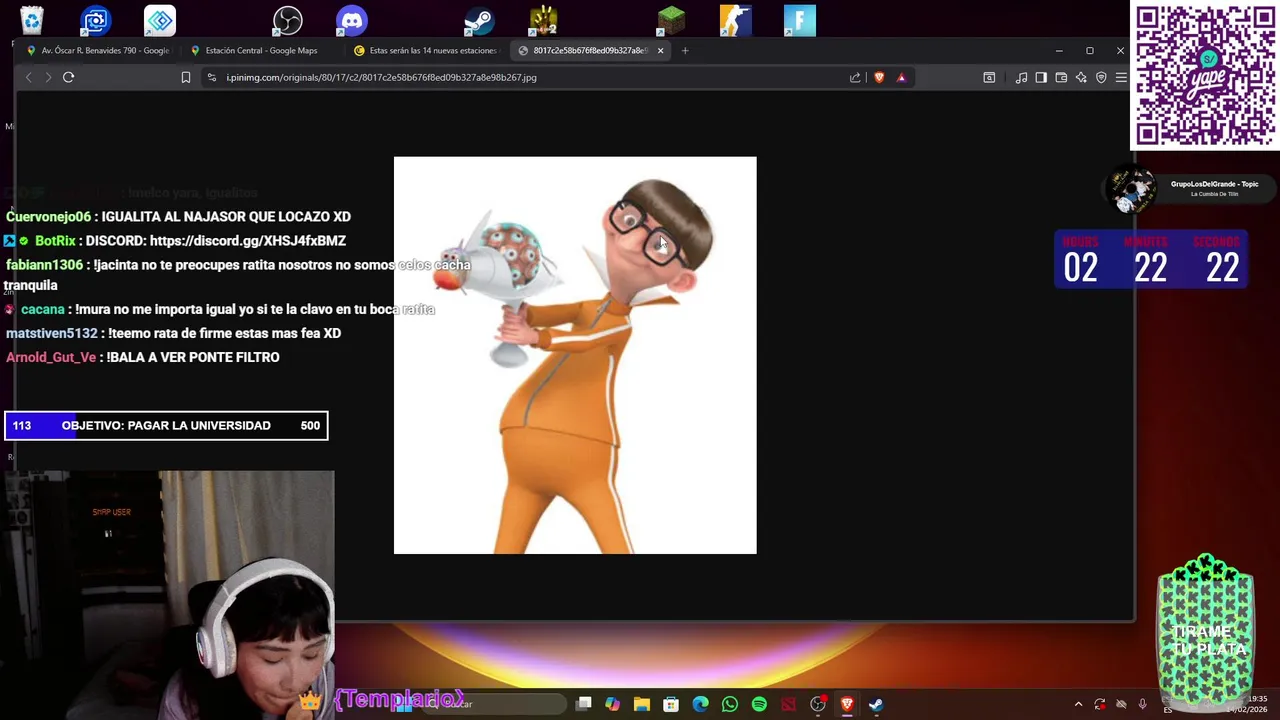Open the Brave Shields lion icon
1280x720 pixels.
coord(879,77)
